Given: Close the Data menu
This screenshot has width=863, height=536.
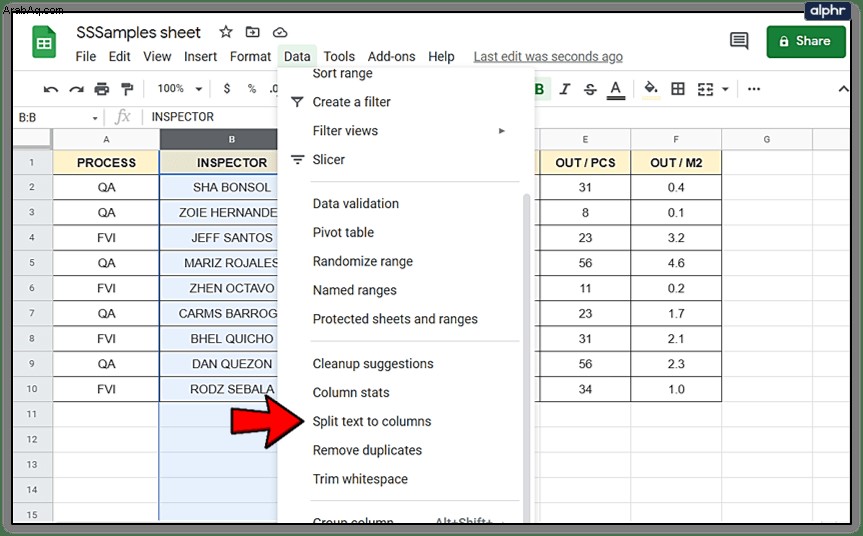Looking at the screenshot, I should click(x=297, y=57).
